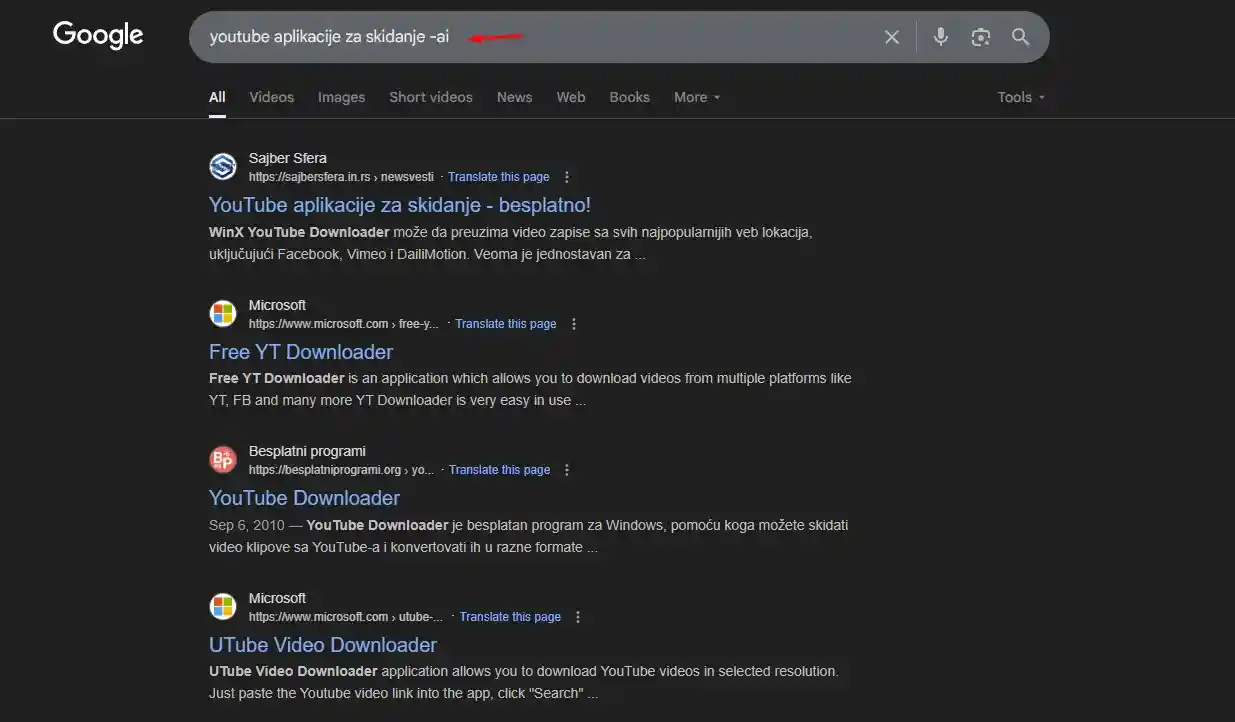Click the microsoft.com › free-y... URL text

(344, 324)
